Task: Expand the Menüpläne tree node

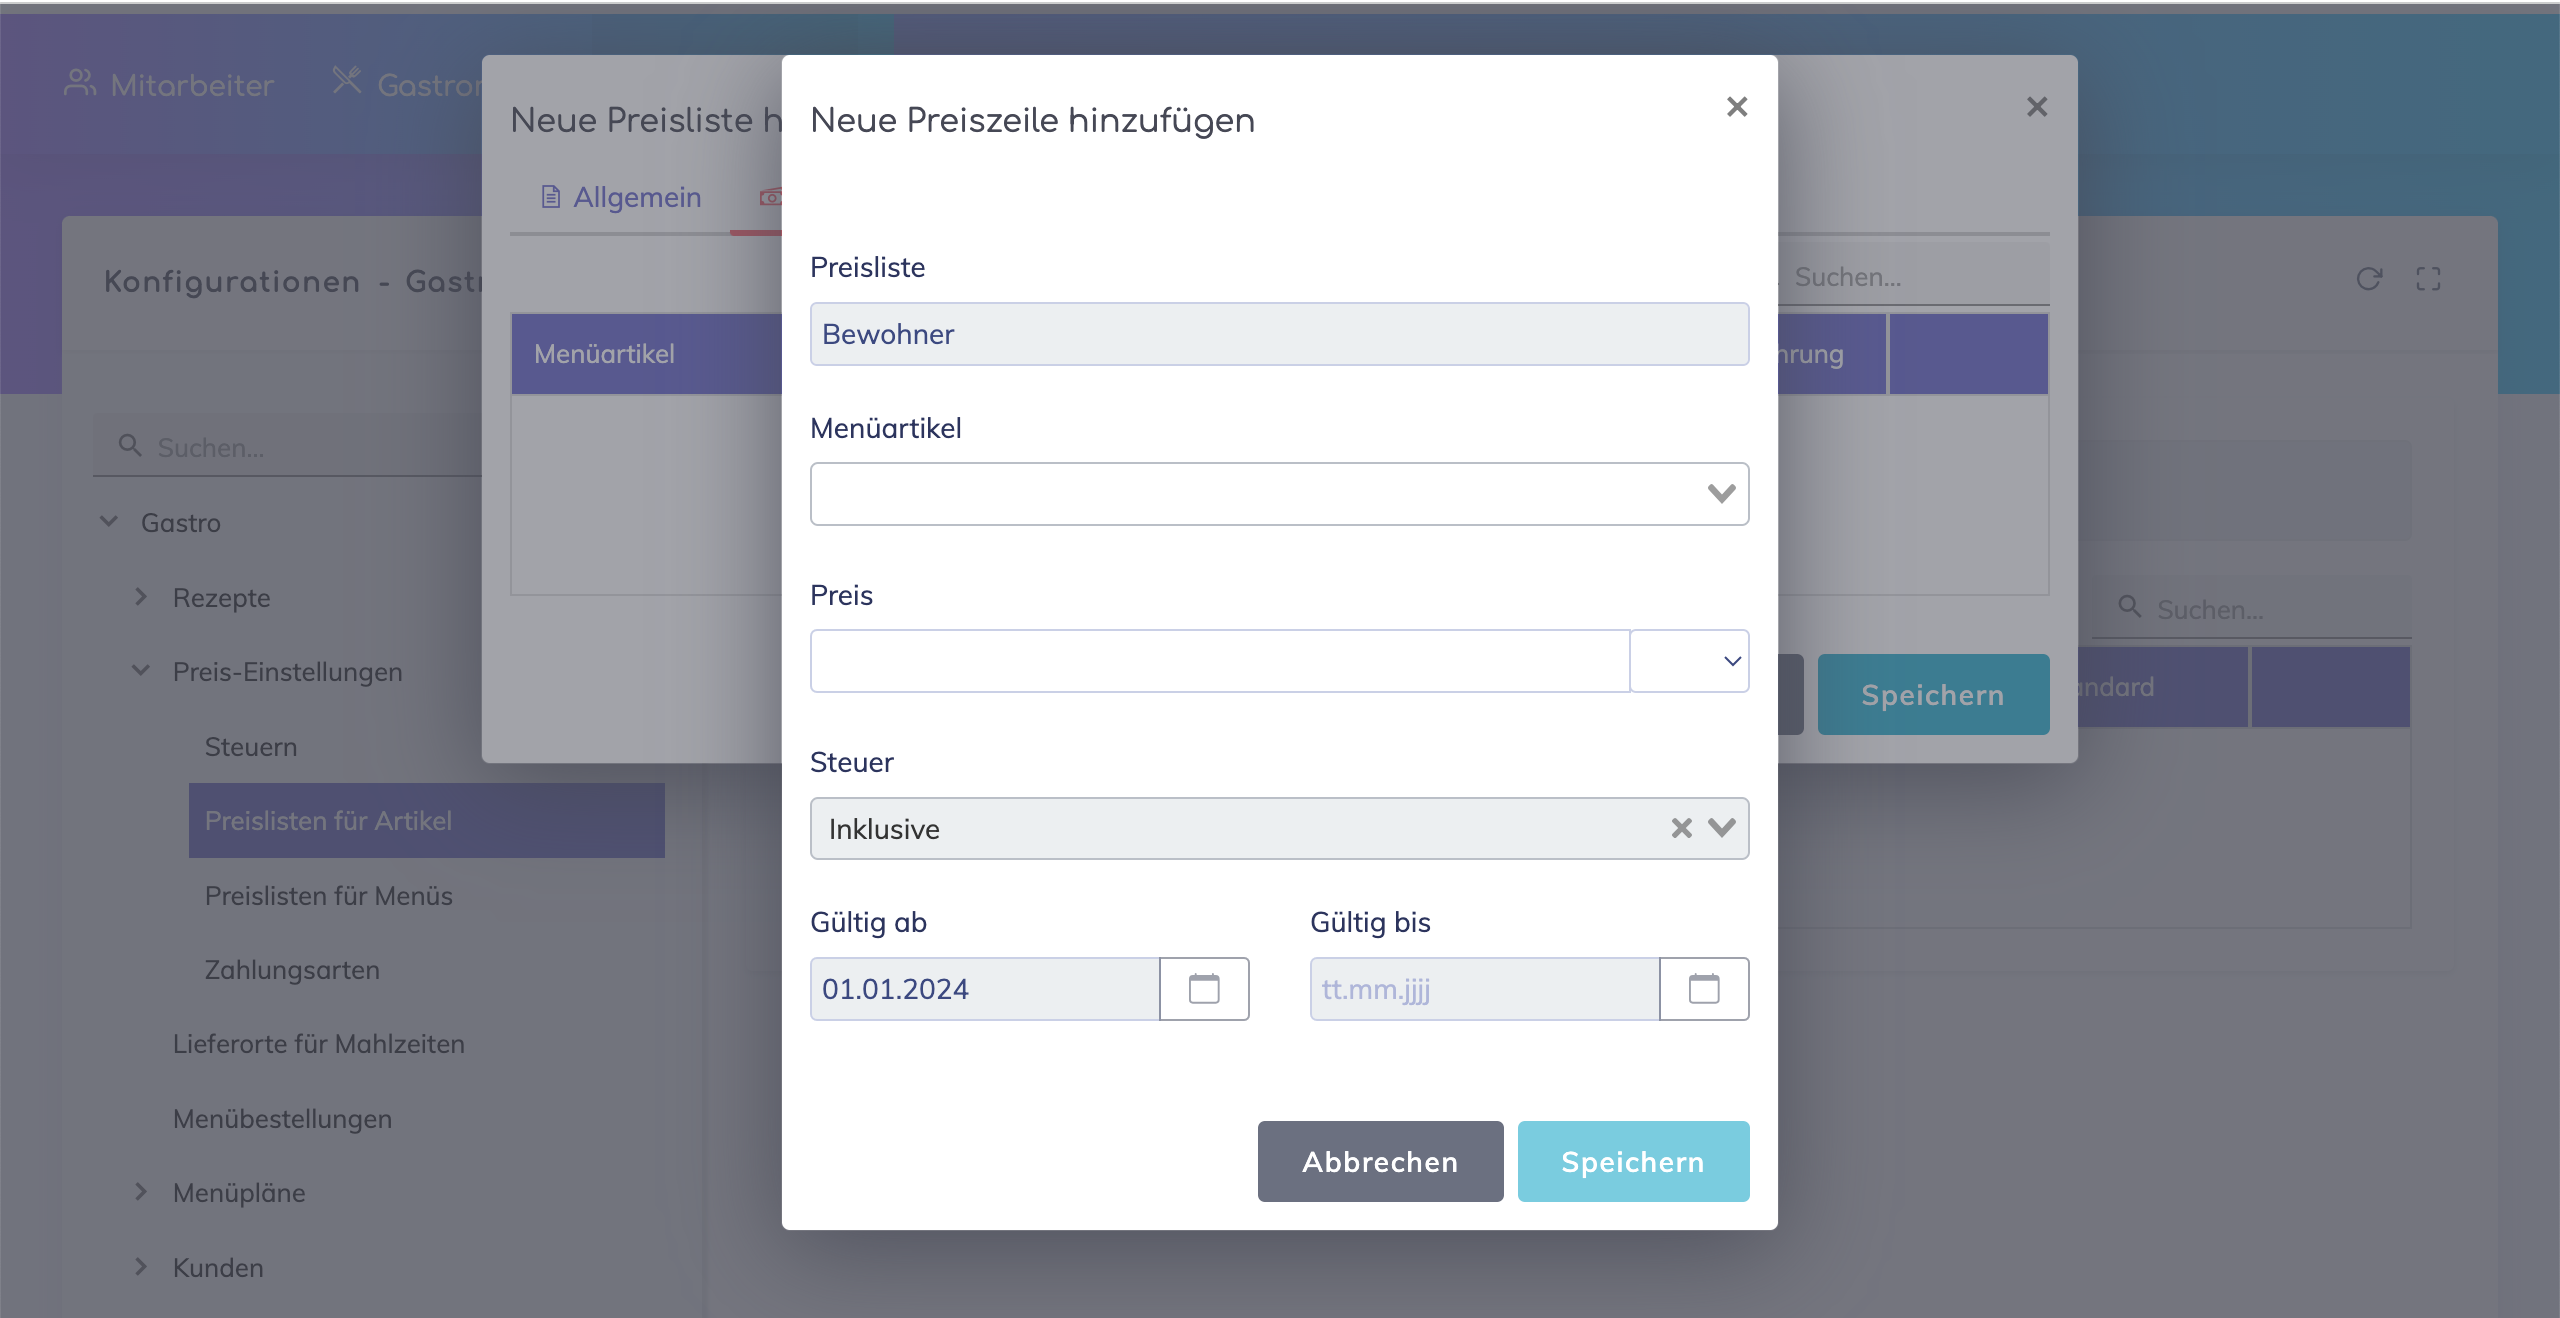Action: [141, 1192]
